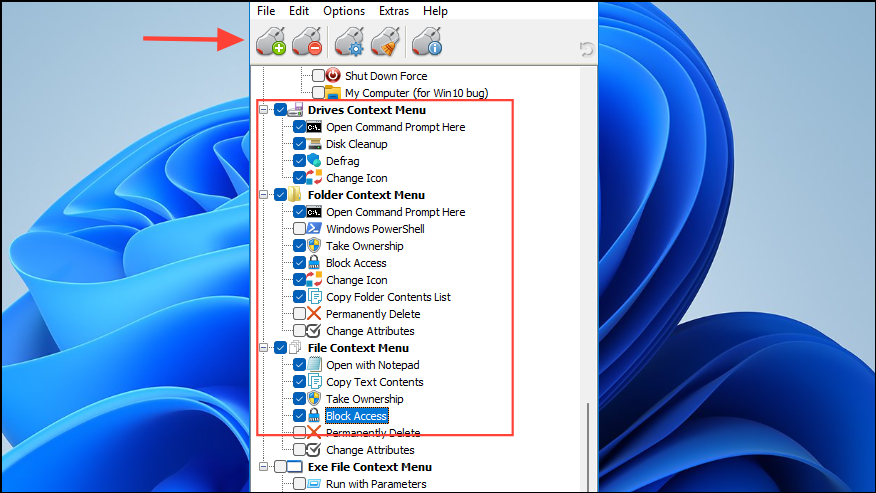Select Run with Parameters entry
This screenshot has height=493, width=876.
click(377, 483)
